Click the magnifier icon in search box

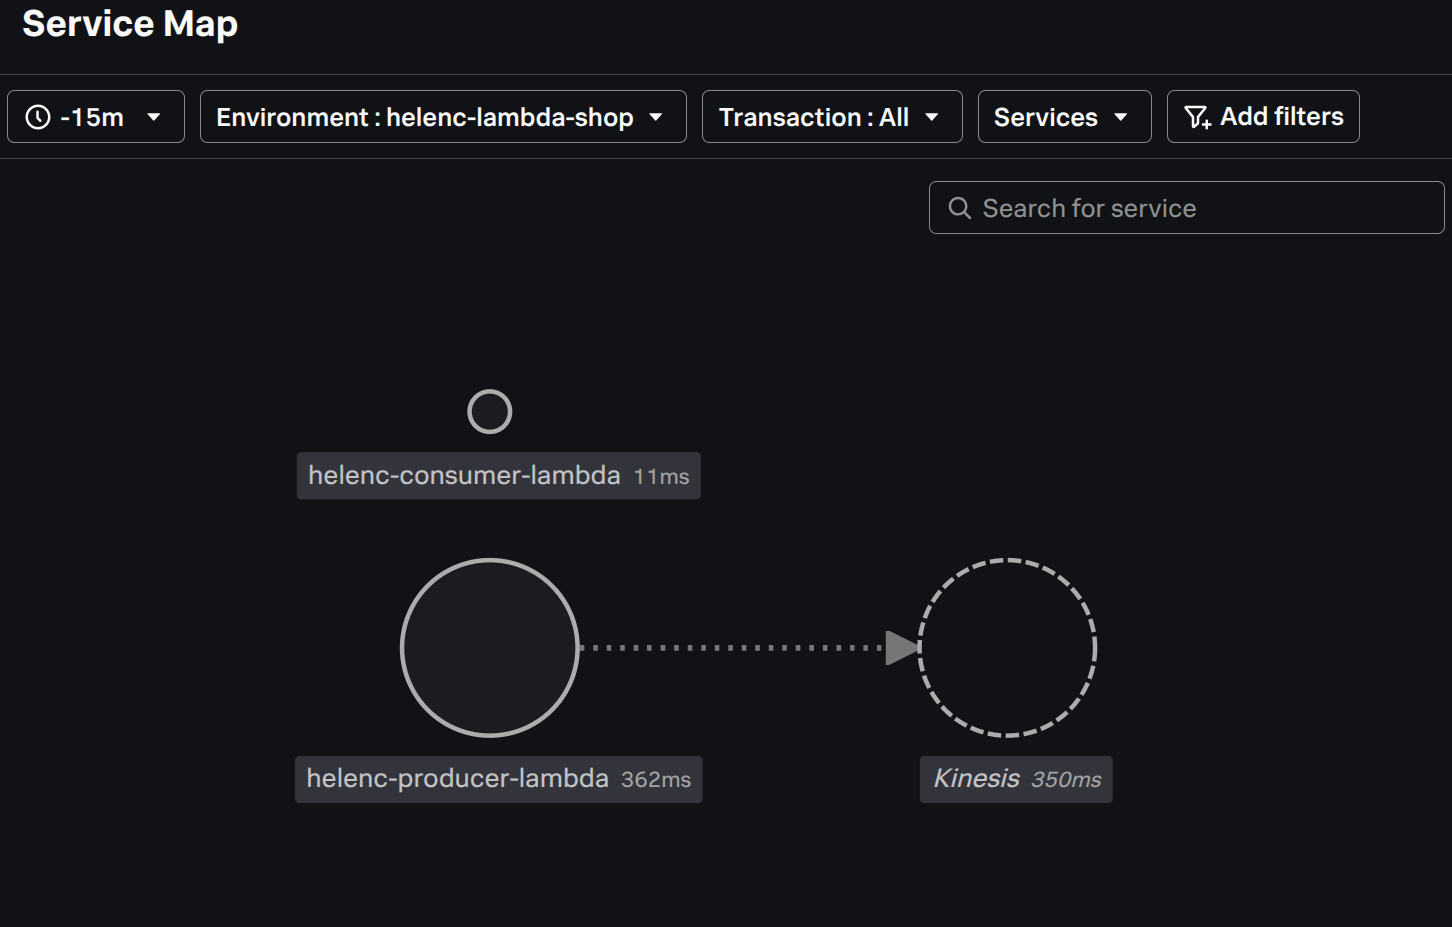960,208
